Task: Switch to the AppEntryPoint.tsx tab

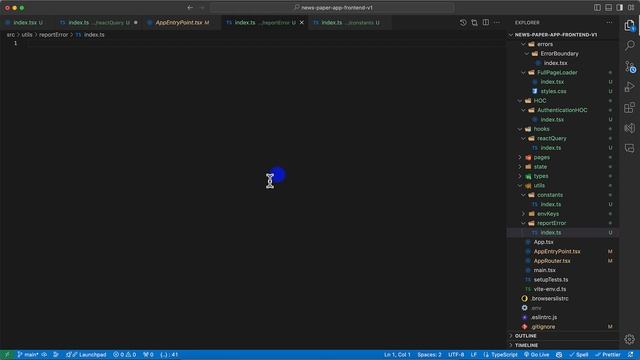Action: click(182, 22)
